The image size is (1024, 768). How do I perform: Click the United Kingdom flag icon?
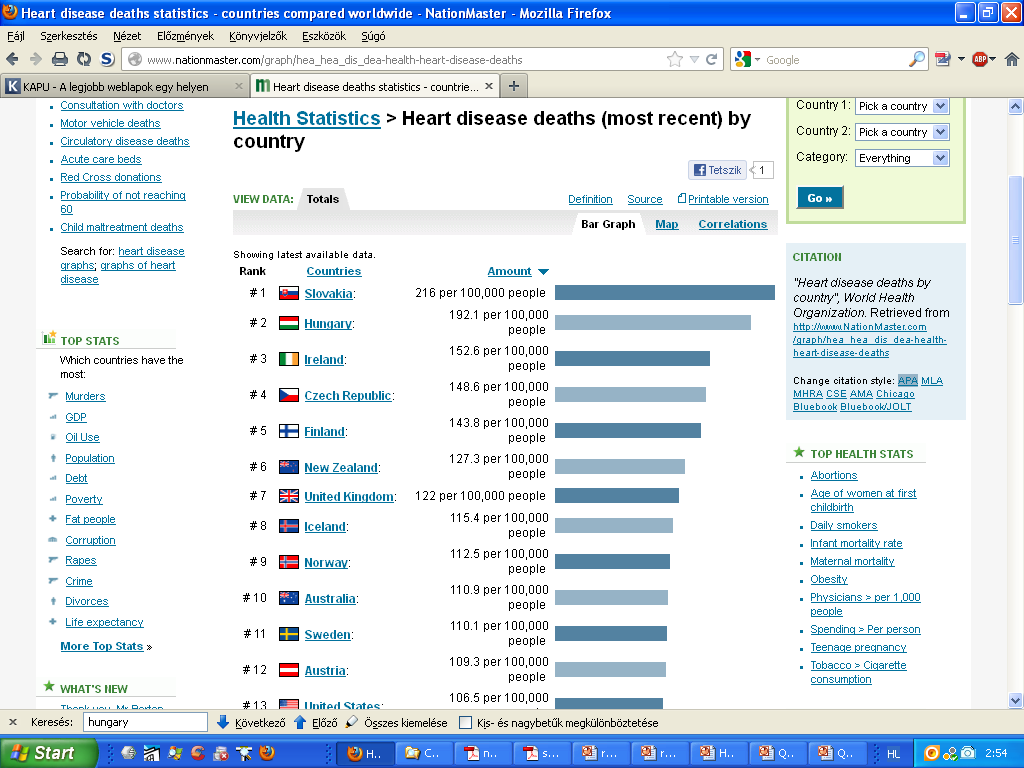point(289,496)
